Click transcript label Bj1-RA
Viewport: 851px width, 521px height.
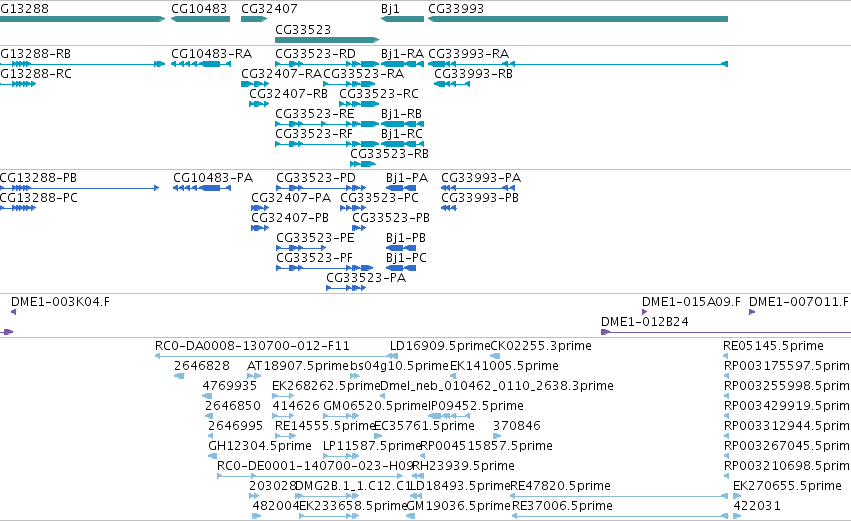(402, 54)
